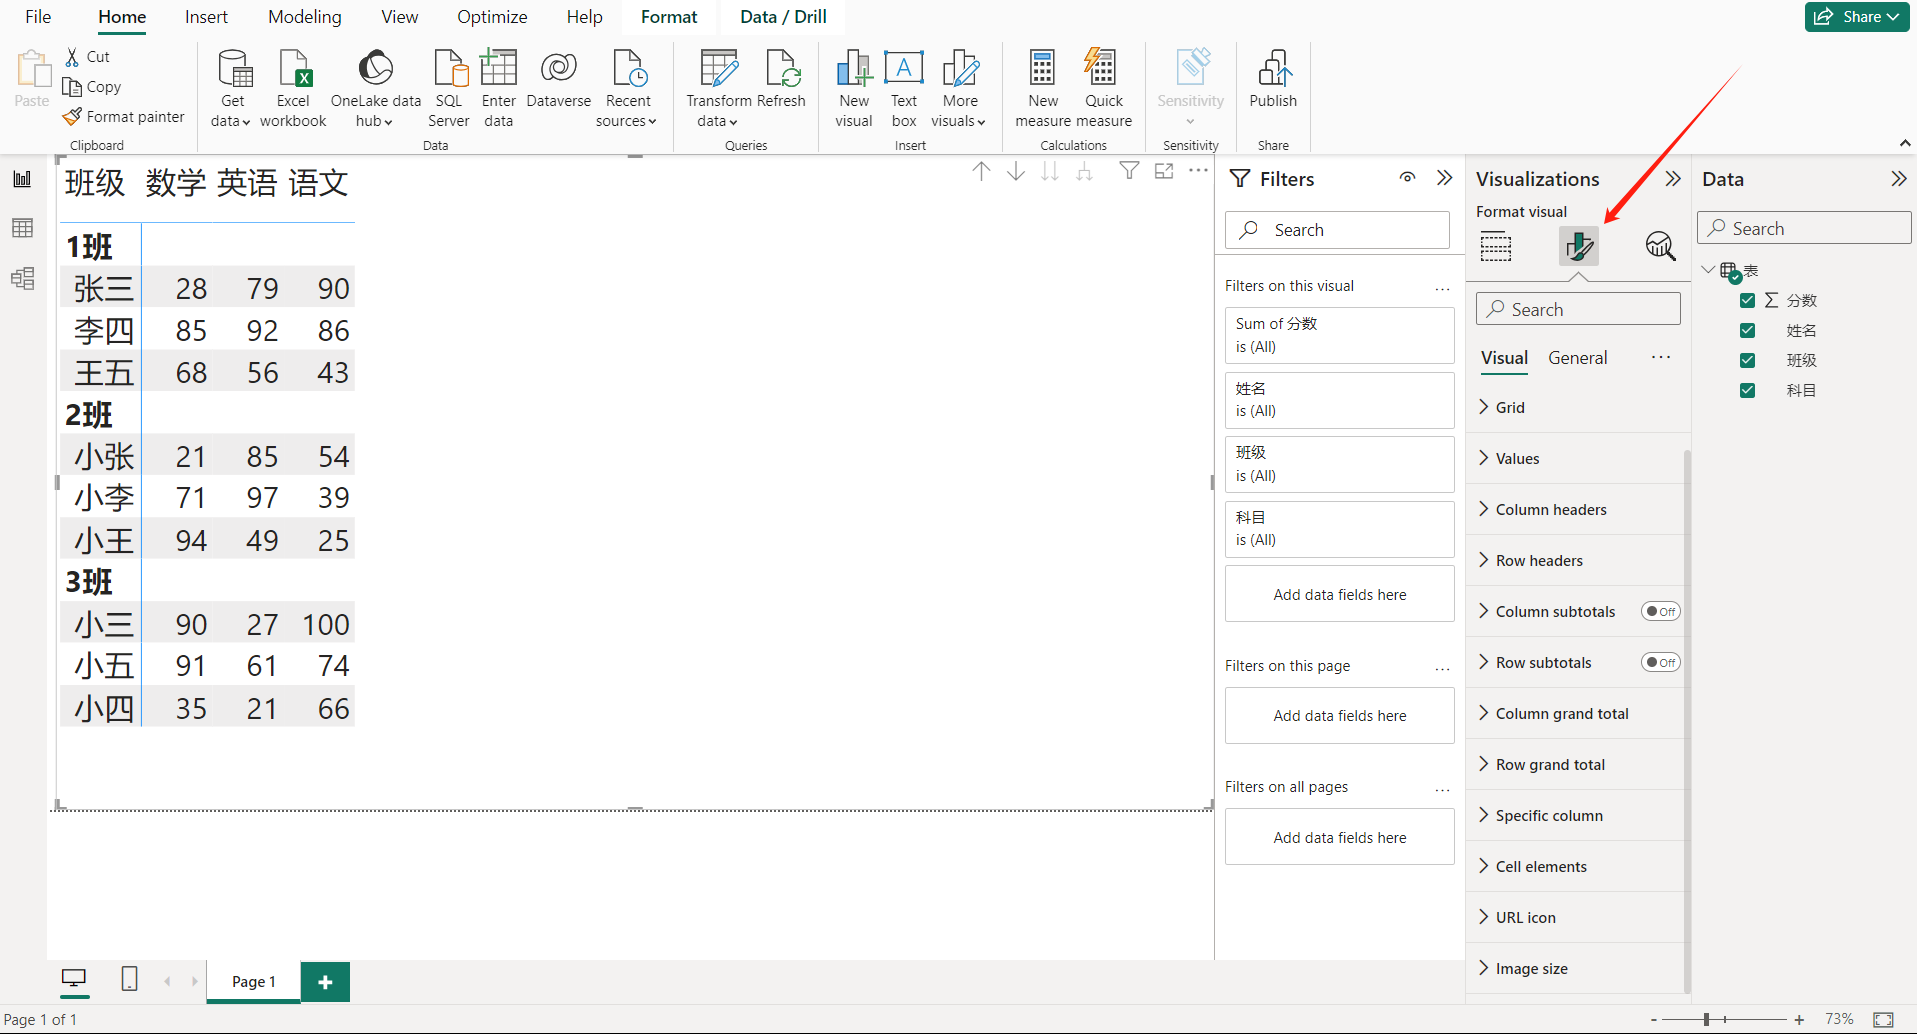1917x1034 pixels.
Task: Toggle Column subtotals switch
Action: click(1660, 611)
